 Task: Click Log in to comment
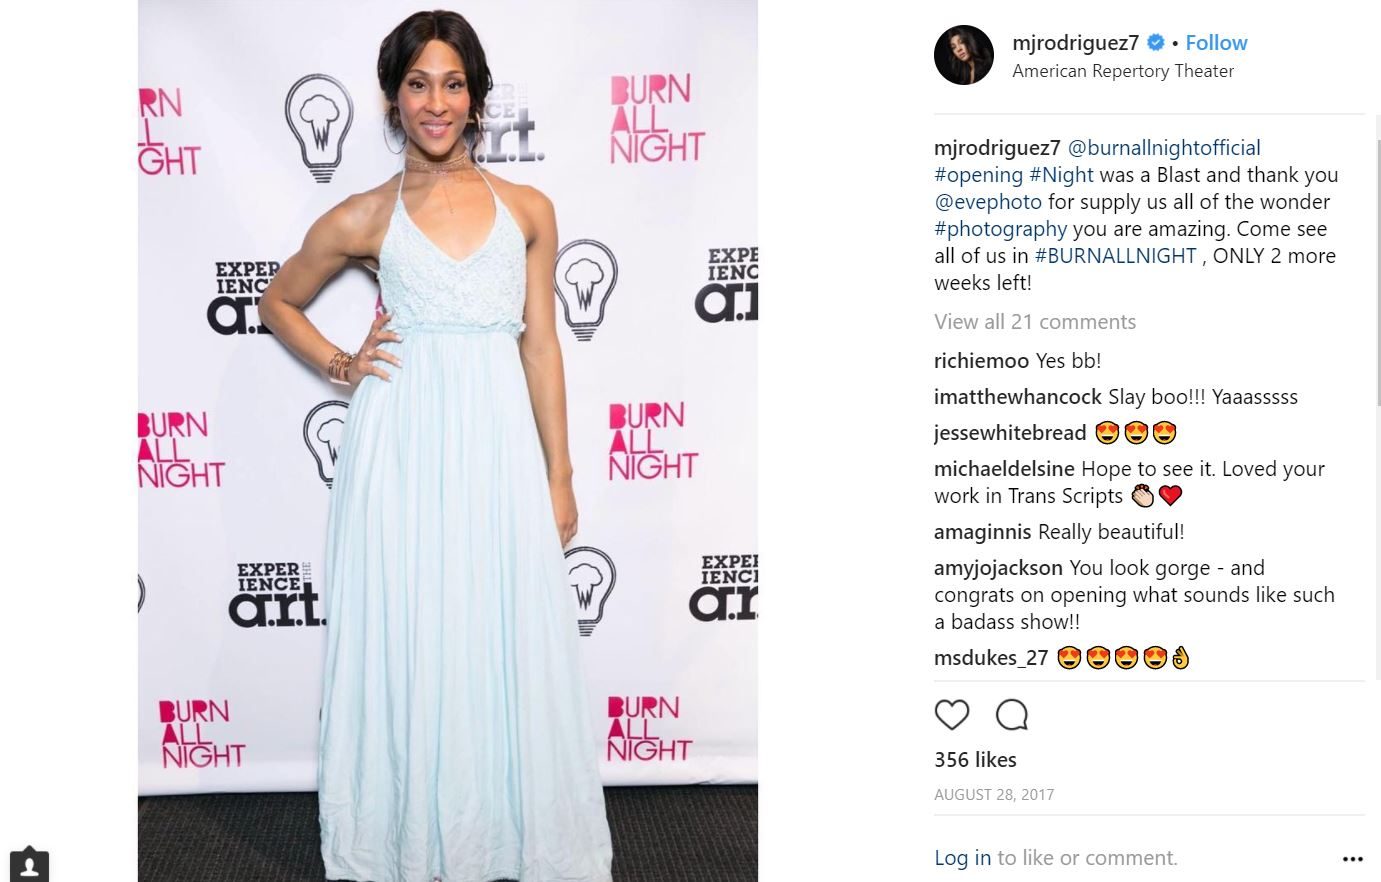[962, 858]
